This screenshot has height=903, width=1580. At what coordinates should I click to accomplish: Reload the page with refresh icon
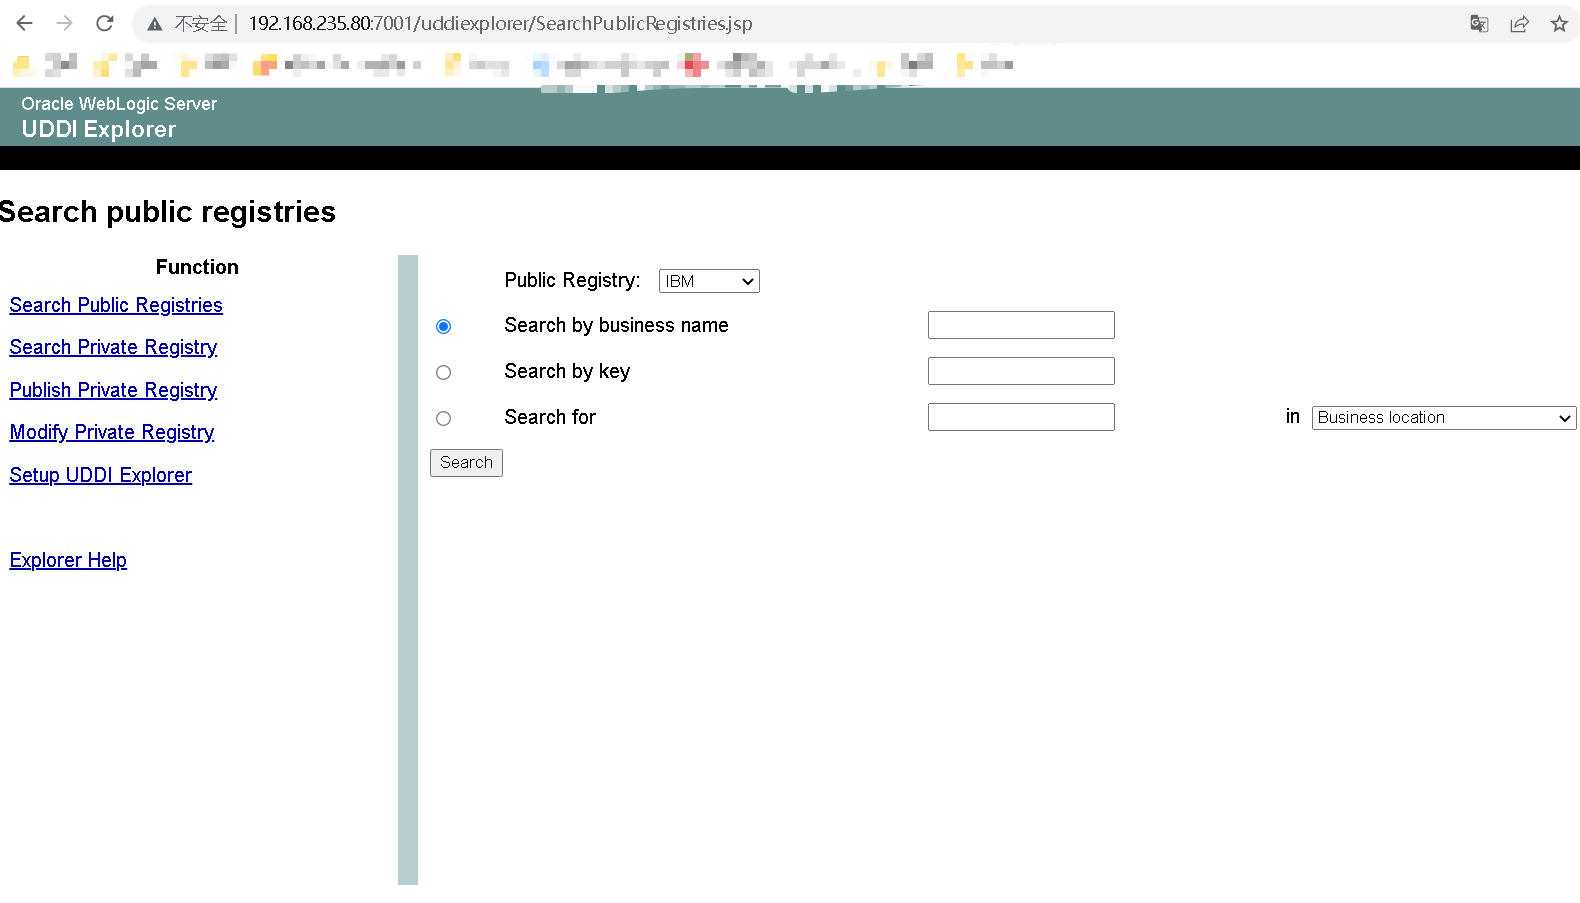105,23
